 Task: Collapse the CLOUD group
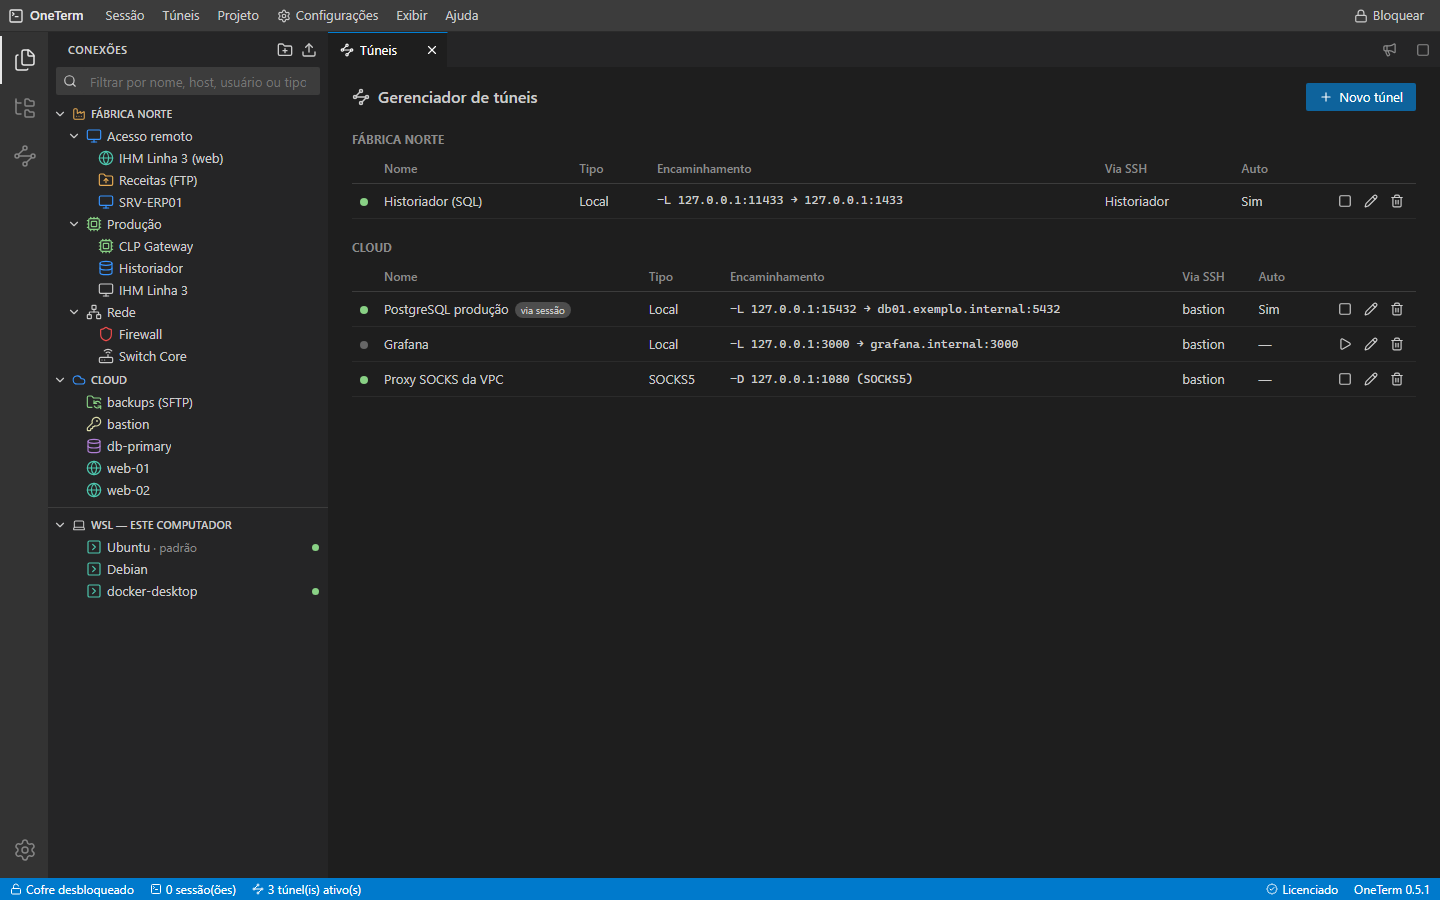click(x=60, y=380)
